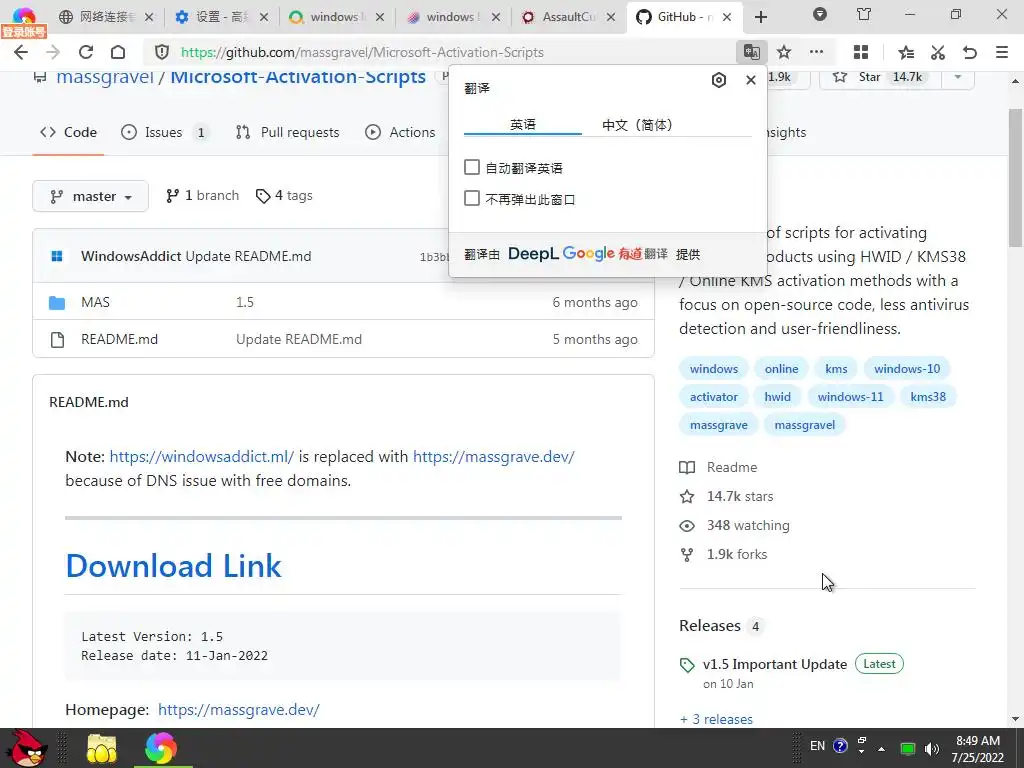Open the windows-10 topic tag
Image resolution: width=1024 pixels, height=768 pixels.
(907, 369)
